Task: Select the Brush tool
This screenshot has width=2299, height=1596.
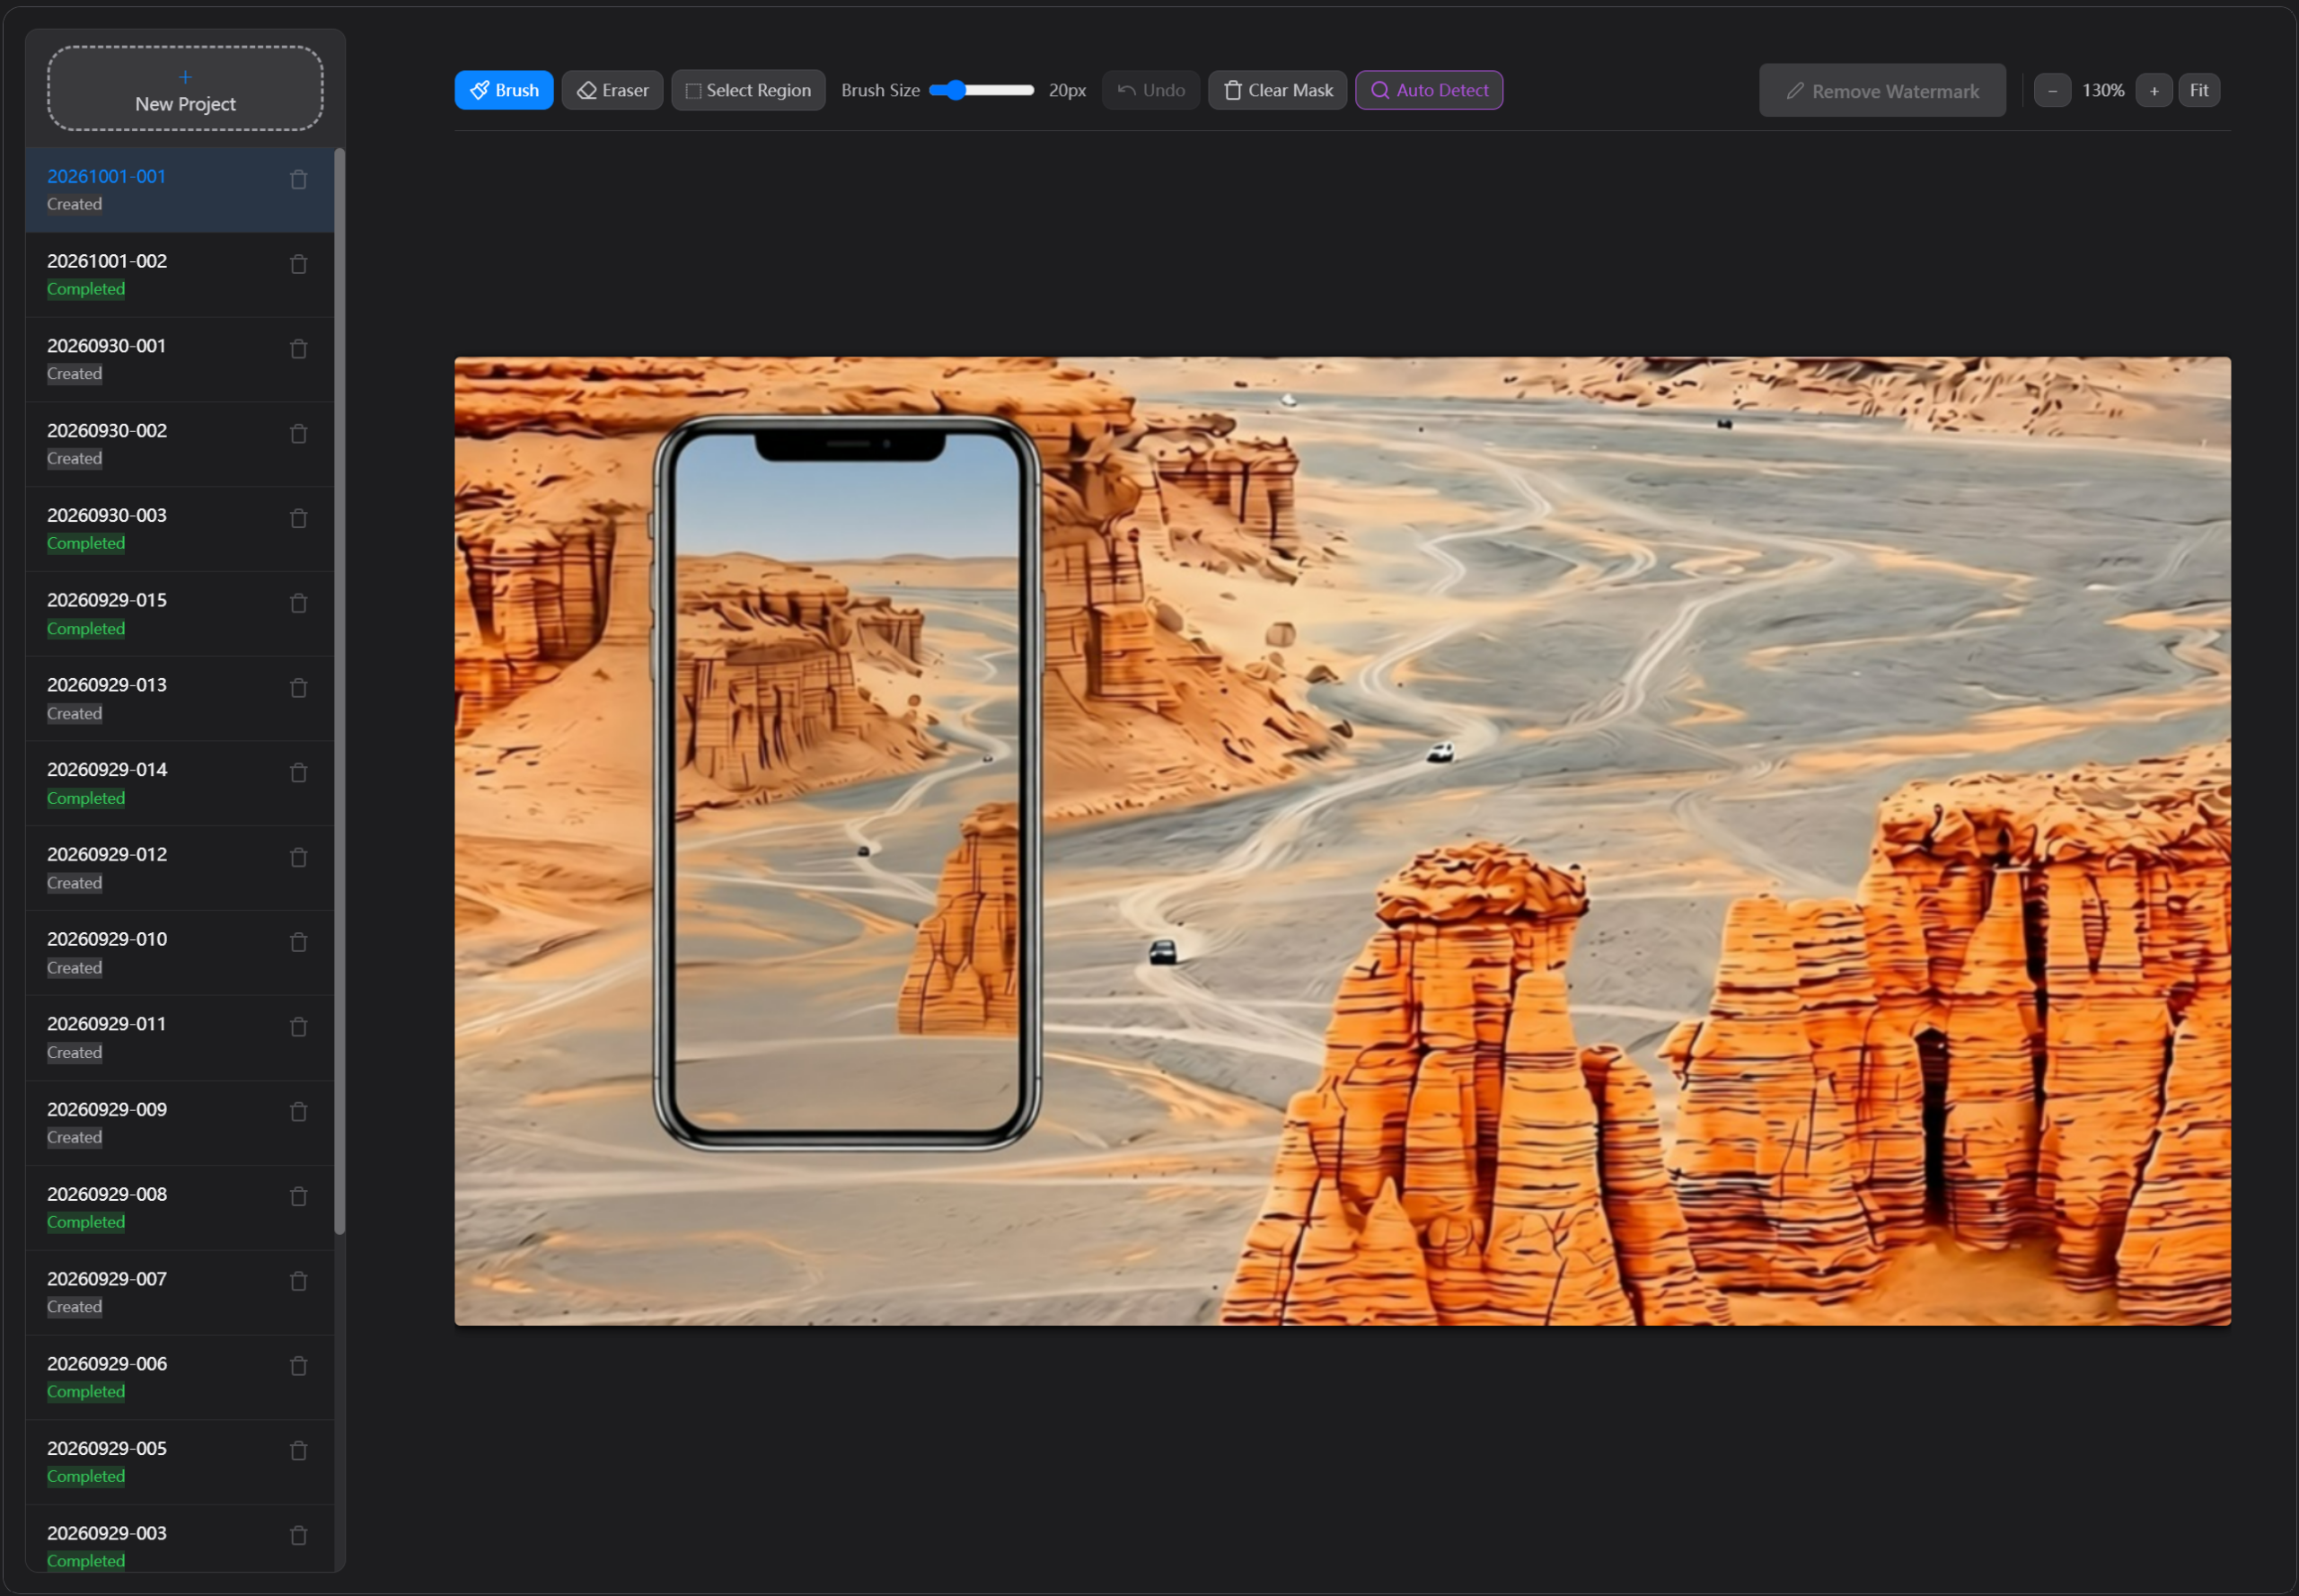Action: [x=503, y=90]
